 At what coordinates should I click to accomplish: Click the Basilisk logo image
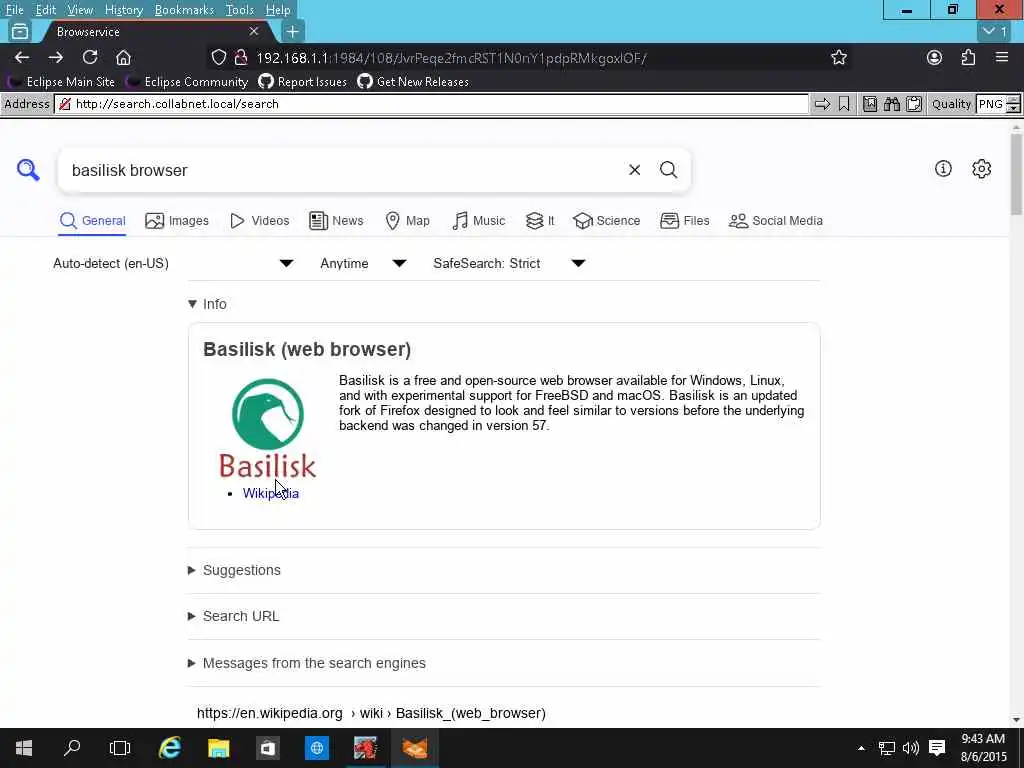[x=268, y=428]
